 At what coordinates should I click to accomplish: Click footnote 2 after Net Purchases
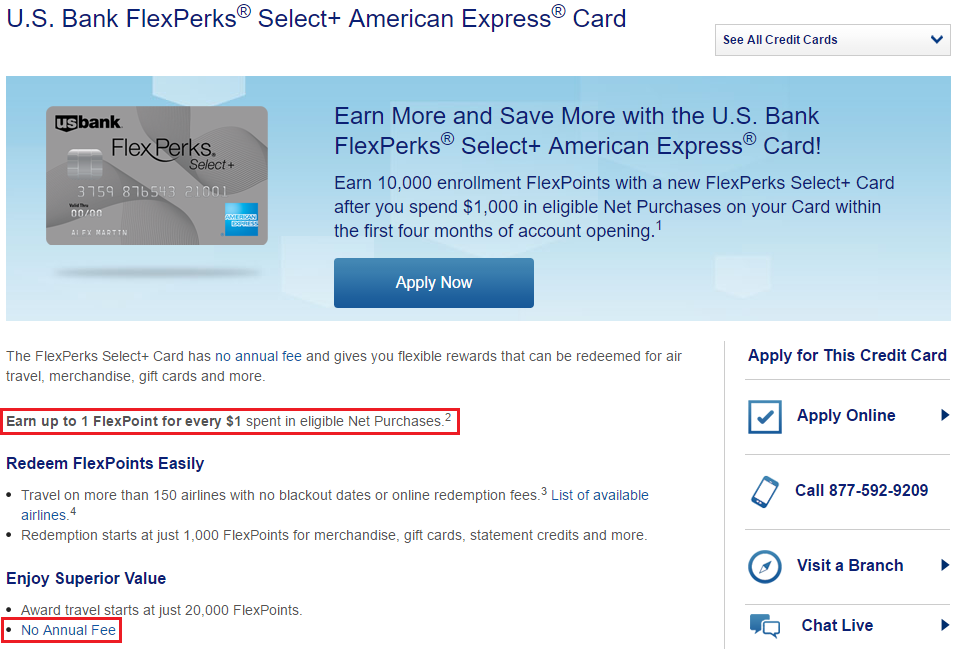[x=449, y=416]
